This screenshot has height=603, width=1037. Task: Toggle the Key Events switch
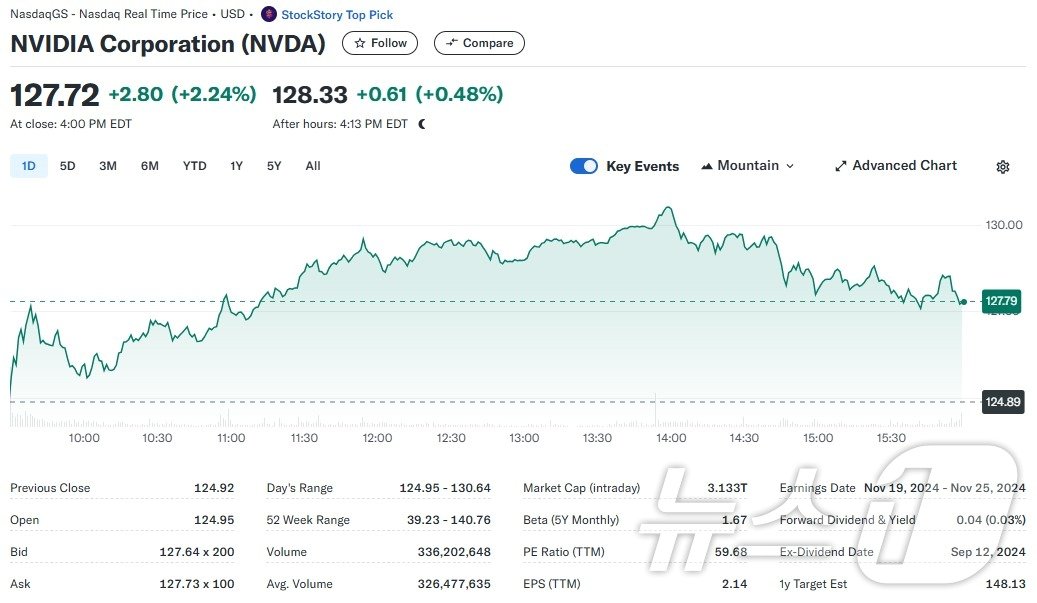(584, 166)
